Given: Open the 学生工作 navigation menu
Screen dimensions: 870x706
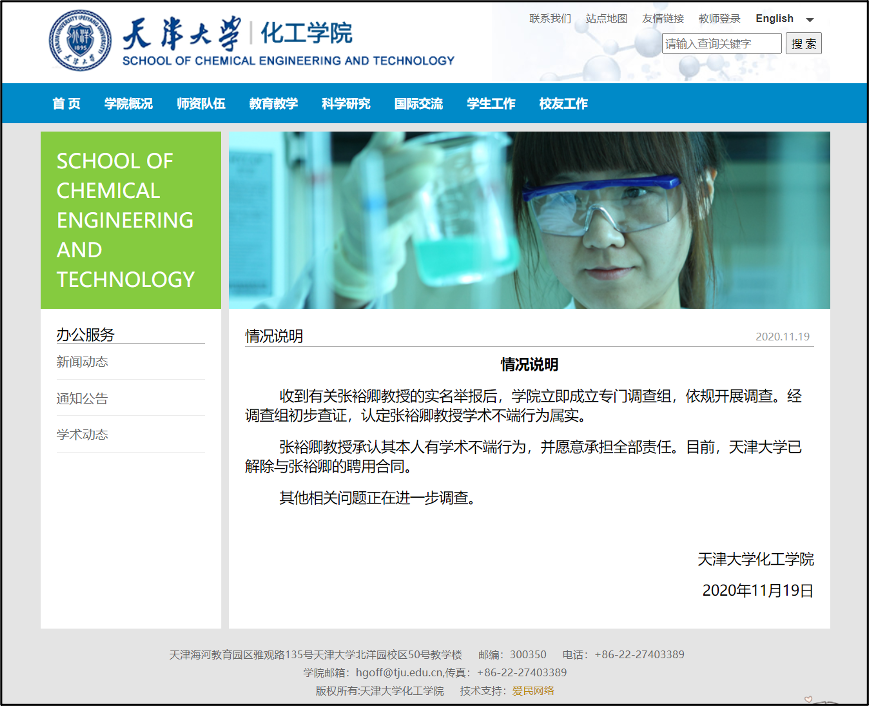Looking at the screenshot, I should tap(491, 103).
